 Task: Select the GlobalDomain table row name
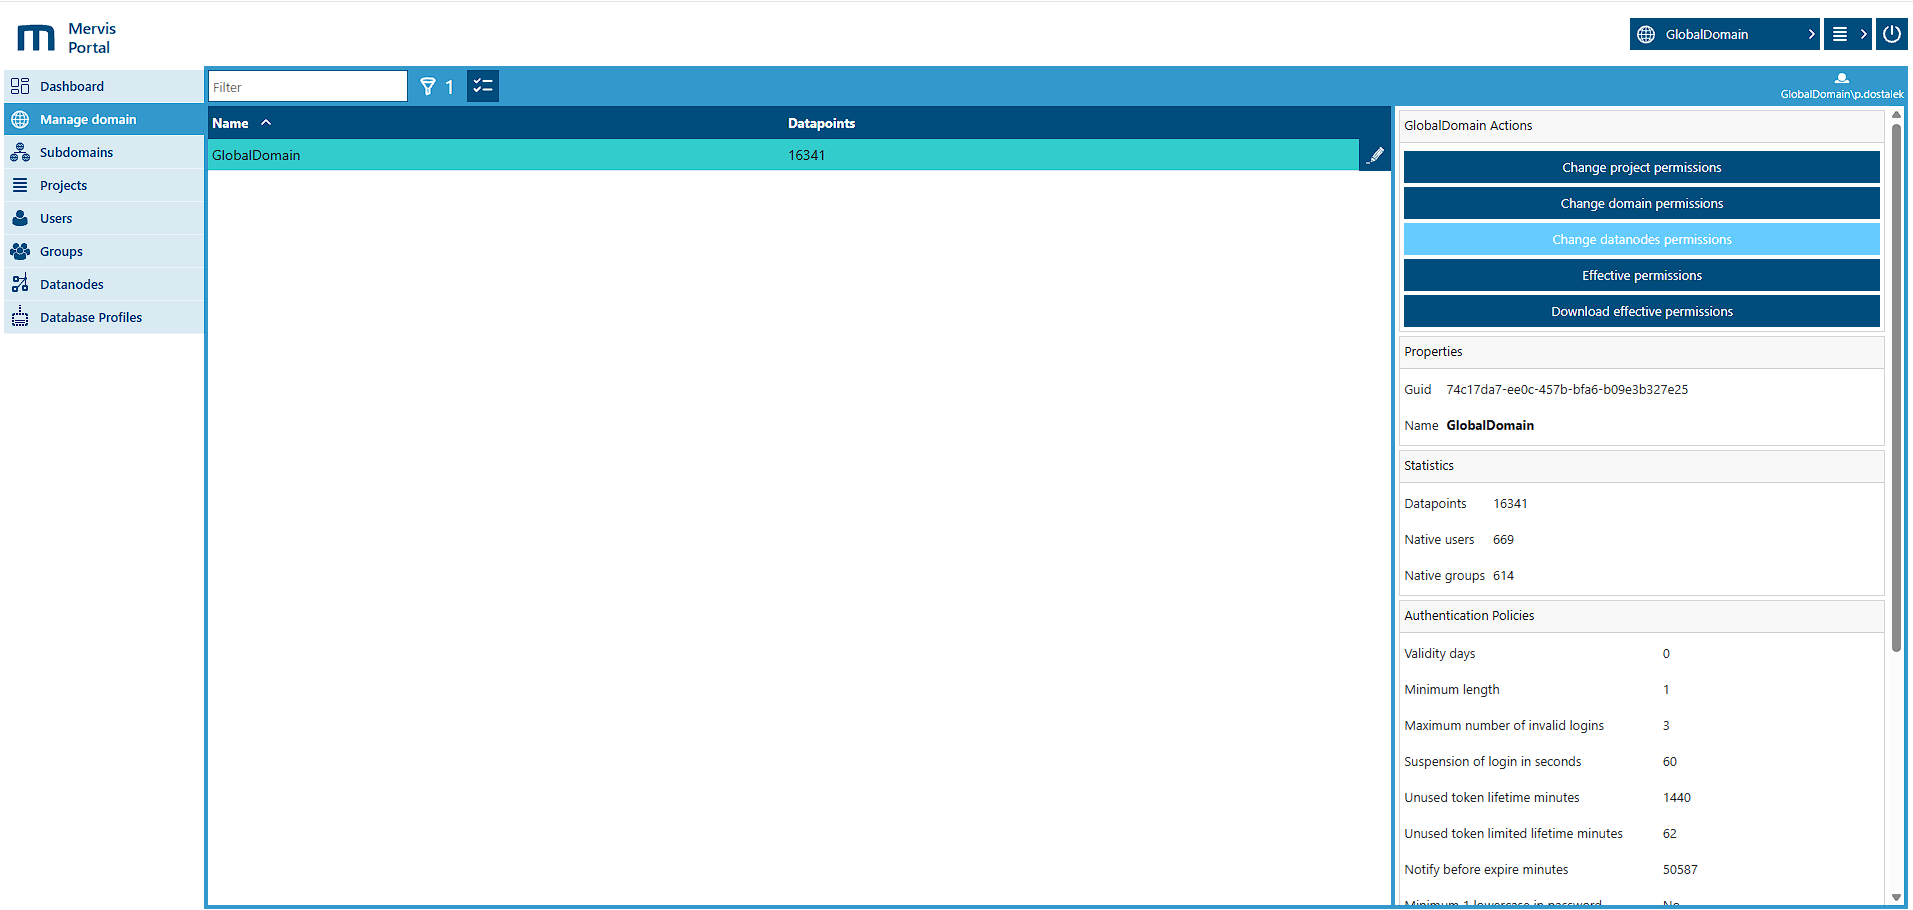[x=256, y=155]
